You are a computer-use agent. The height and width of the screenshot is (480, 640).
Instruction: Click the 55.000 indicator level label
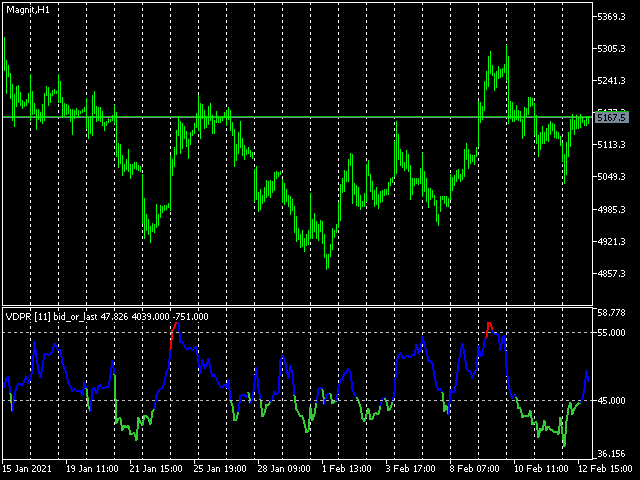[x=611, y=333]
